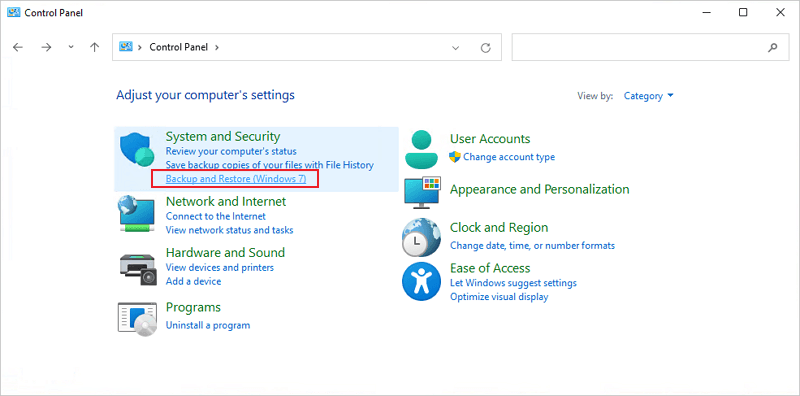
Task: Open View network status and tasks
Action: (230, 230)
